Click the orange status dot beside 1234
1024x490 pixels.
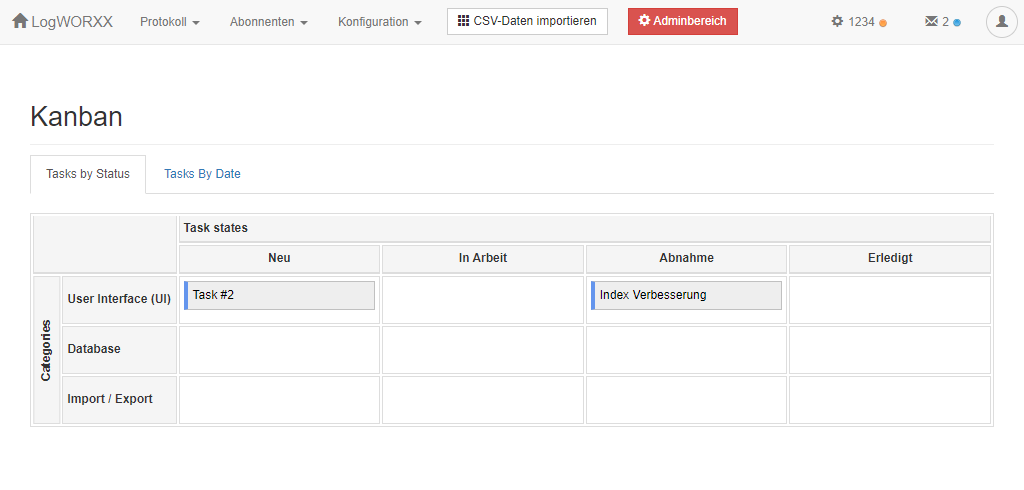883,23
